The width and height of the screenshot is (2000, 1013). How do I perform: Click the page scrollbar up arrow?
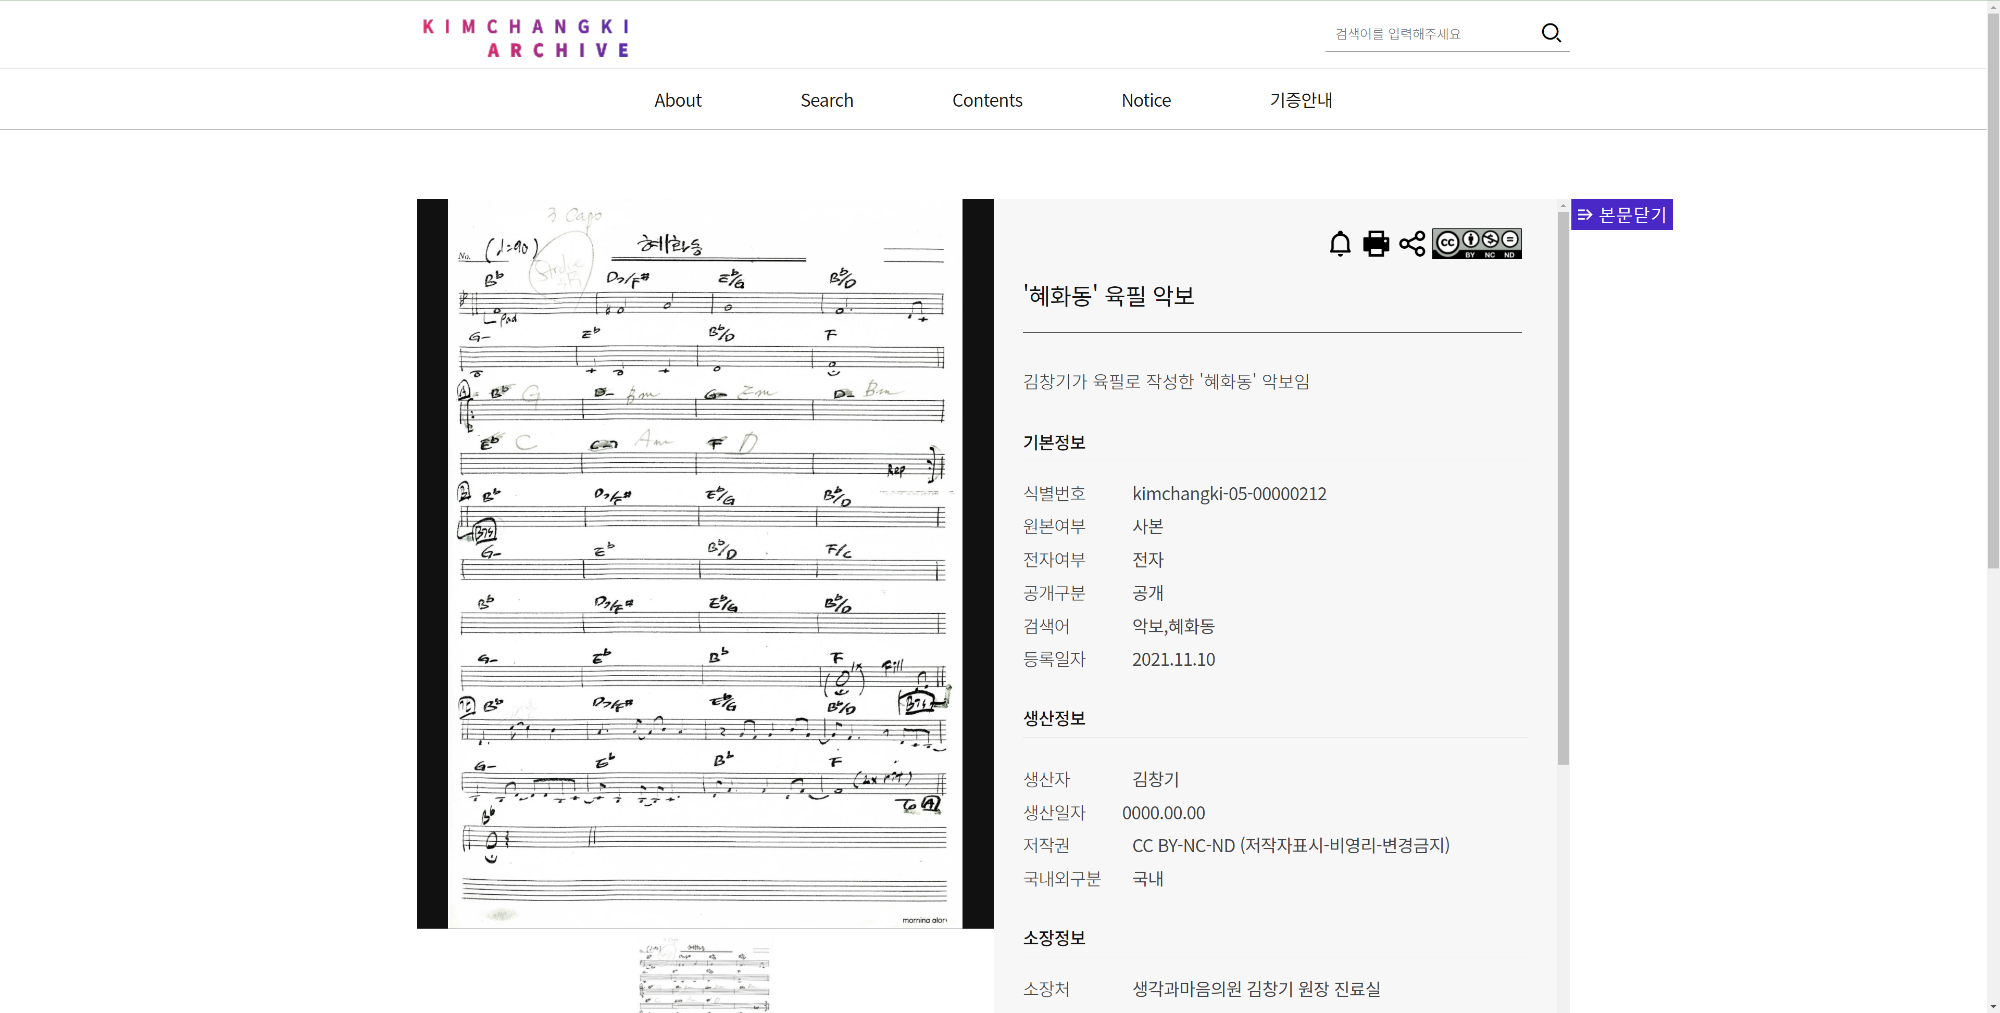(x=1993, y=7)
